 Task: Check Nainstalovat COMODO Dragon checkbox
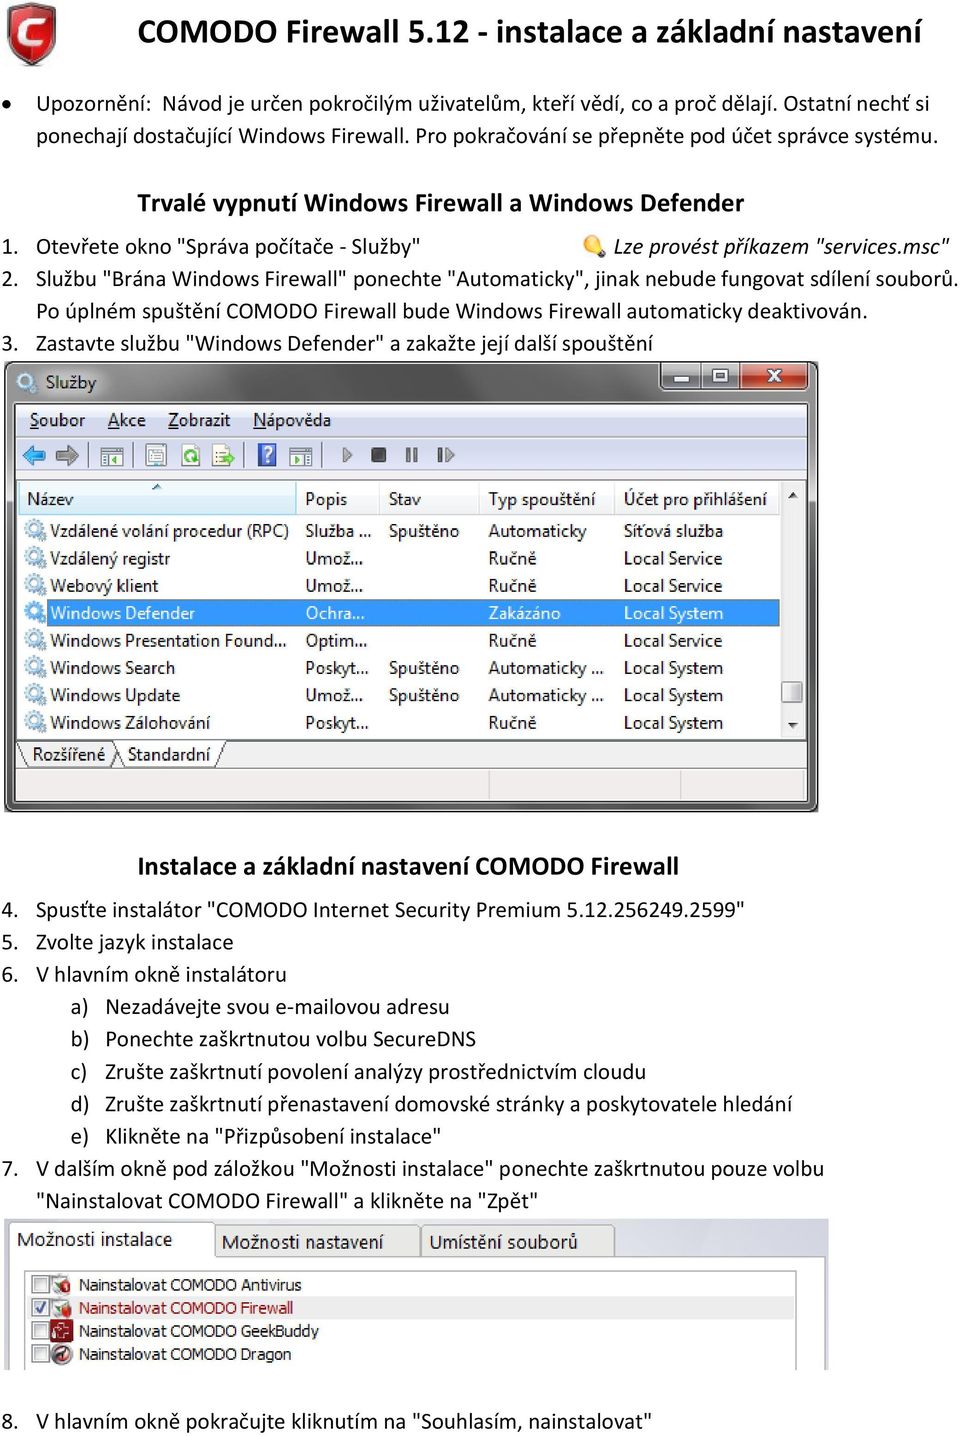click(x=41, y=1354)
